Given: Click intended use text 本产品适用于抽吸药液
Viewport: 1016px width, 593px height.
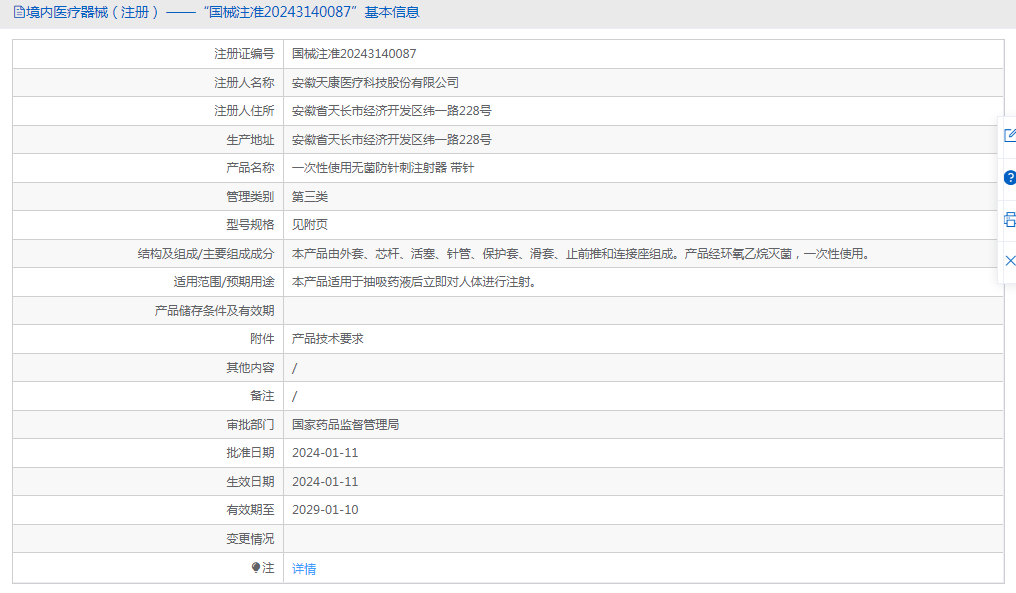Looking at the screenshot, I should point(414,282).
